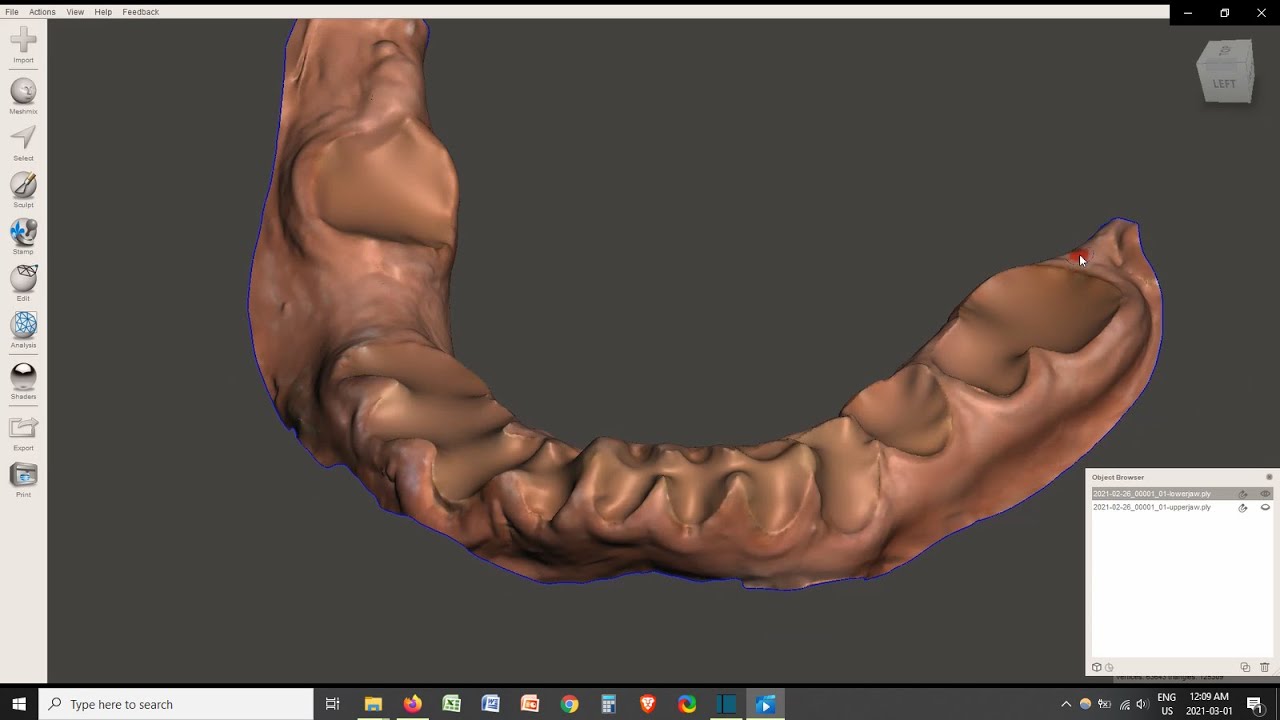Close the Object Browser panel
1280x720 pixels.
click(1269, 477)
